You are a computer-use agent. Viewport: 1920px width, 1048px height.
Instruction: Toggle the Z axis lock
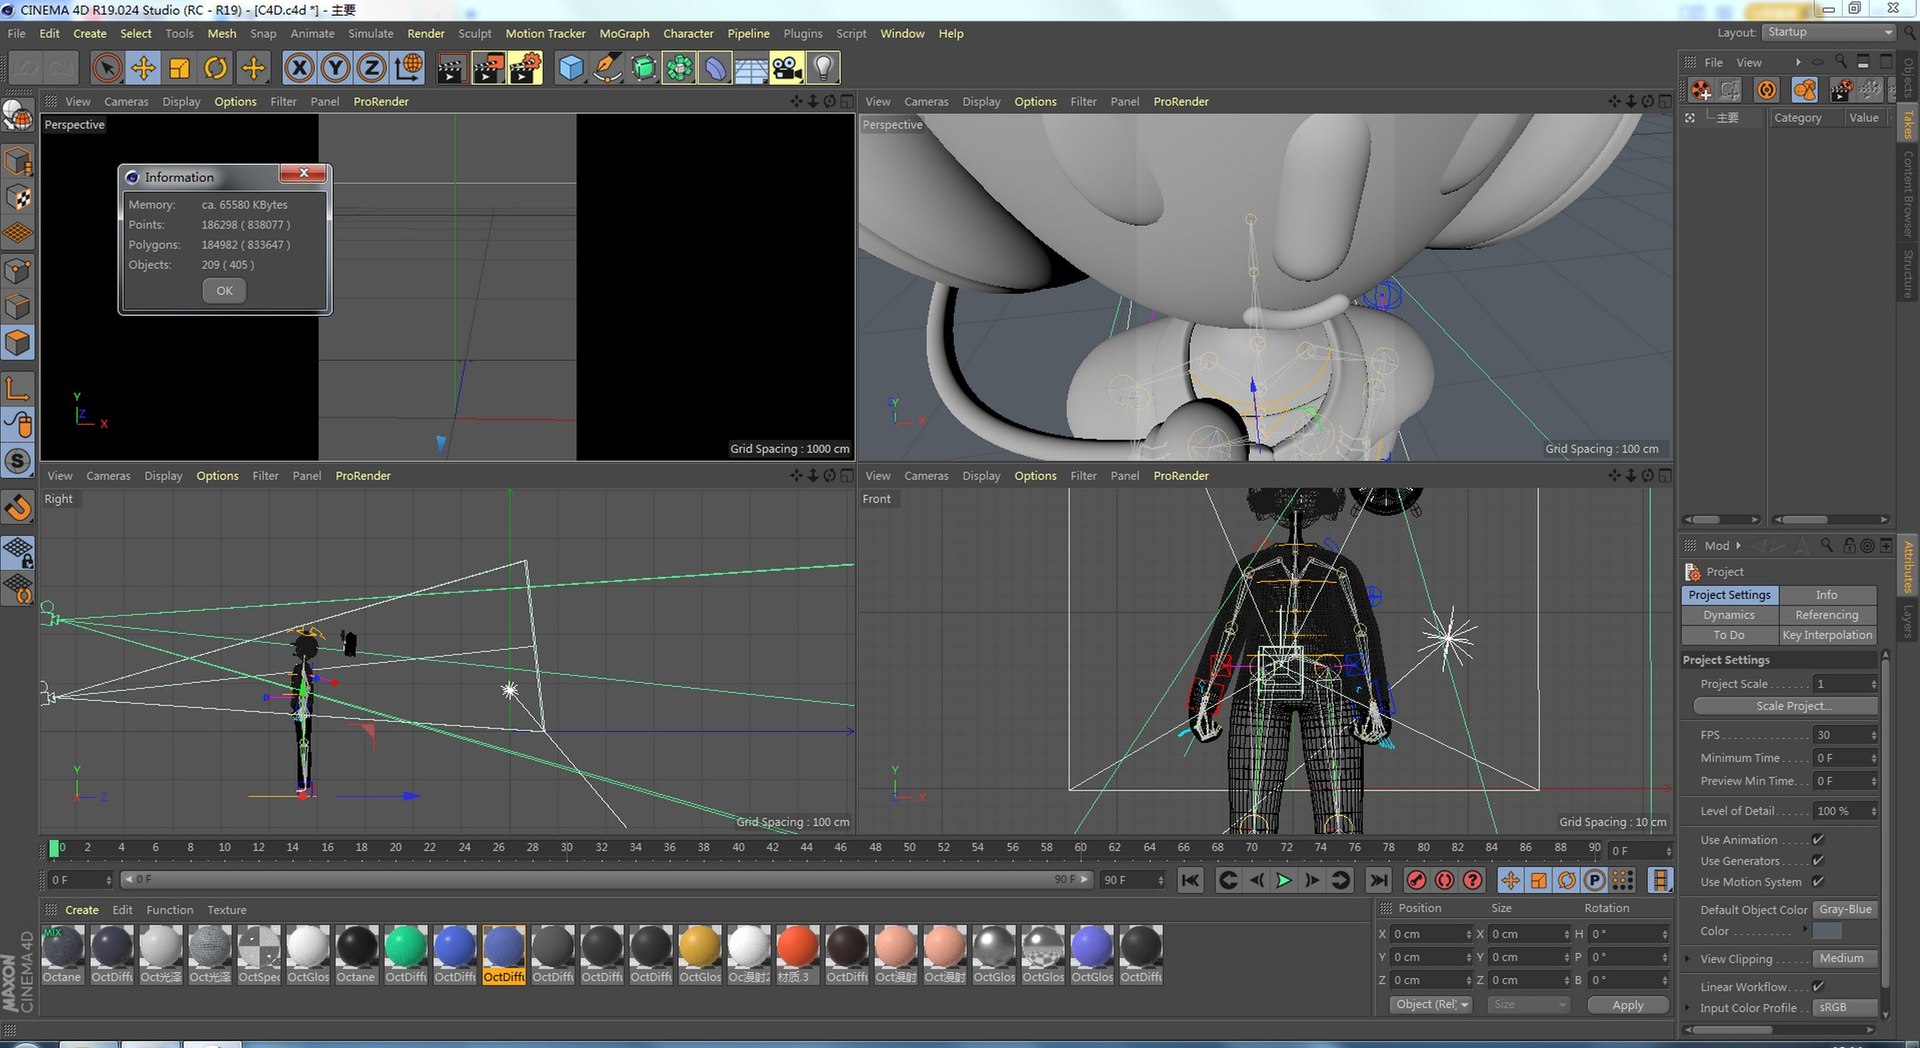pyautogui.click(x=371, y=68)
